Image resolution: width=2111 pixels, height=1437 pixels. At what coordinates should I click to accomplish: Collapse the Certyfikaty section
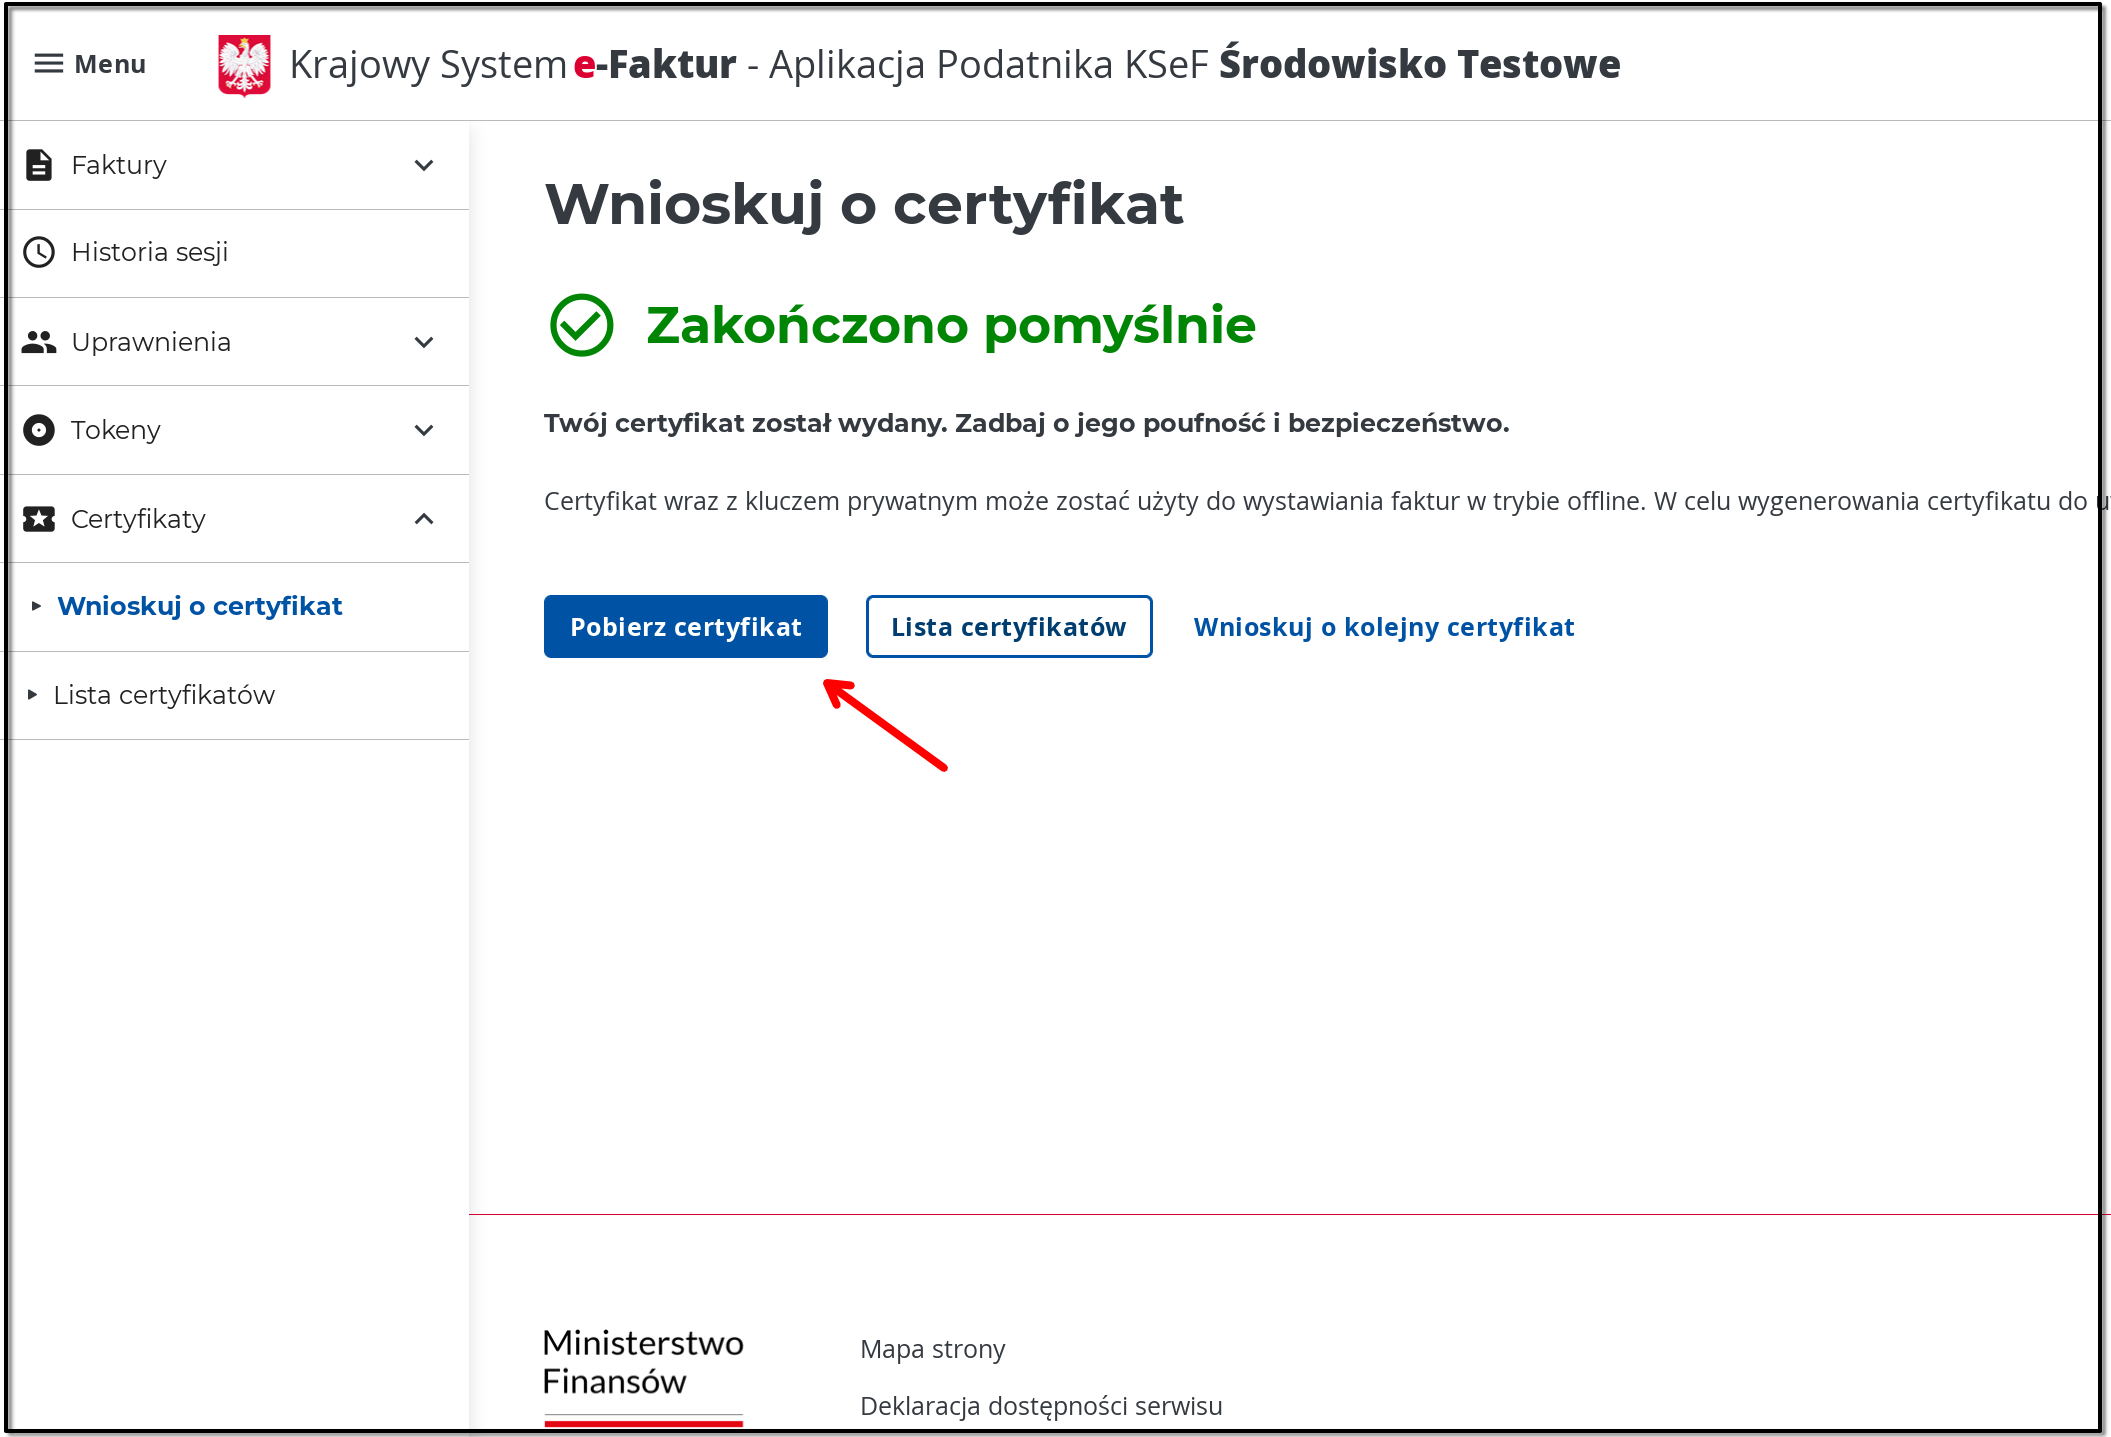[425, 518]
